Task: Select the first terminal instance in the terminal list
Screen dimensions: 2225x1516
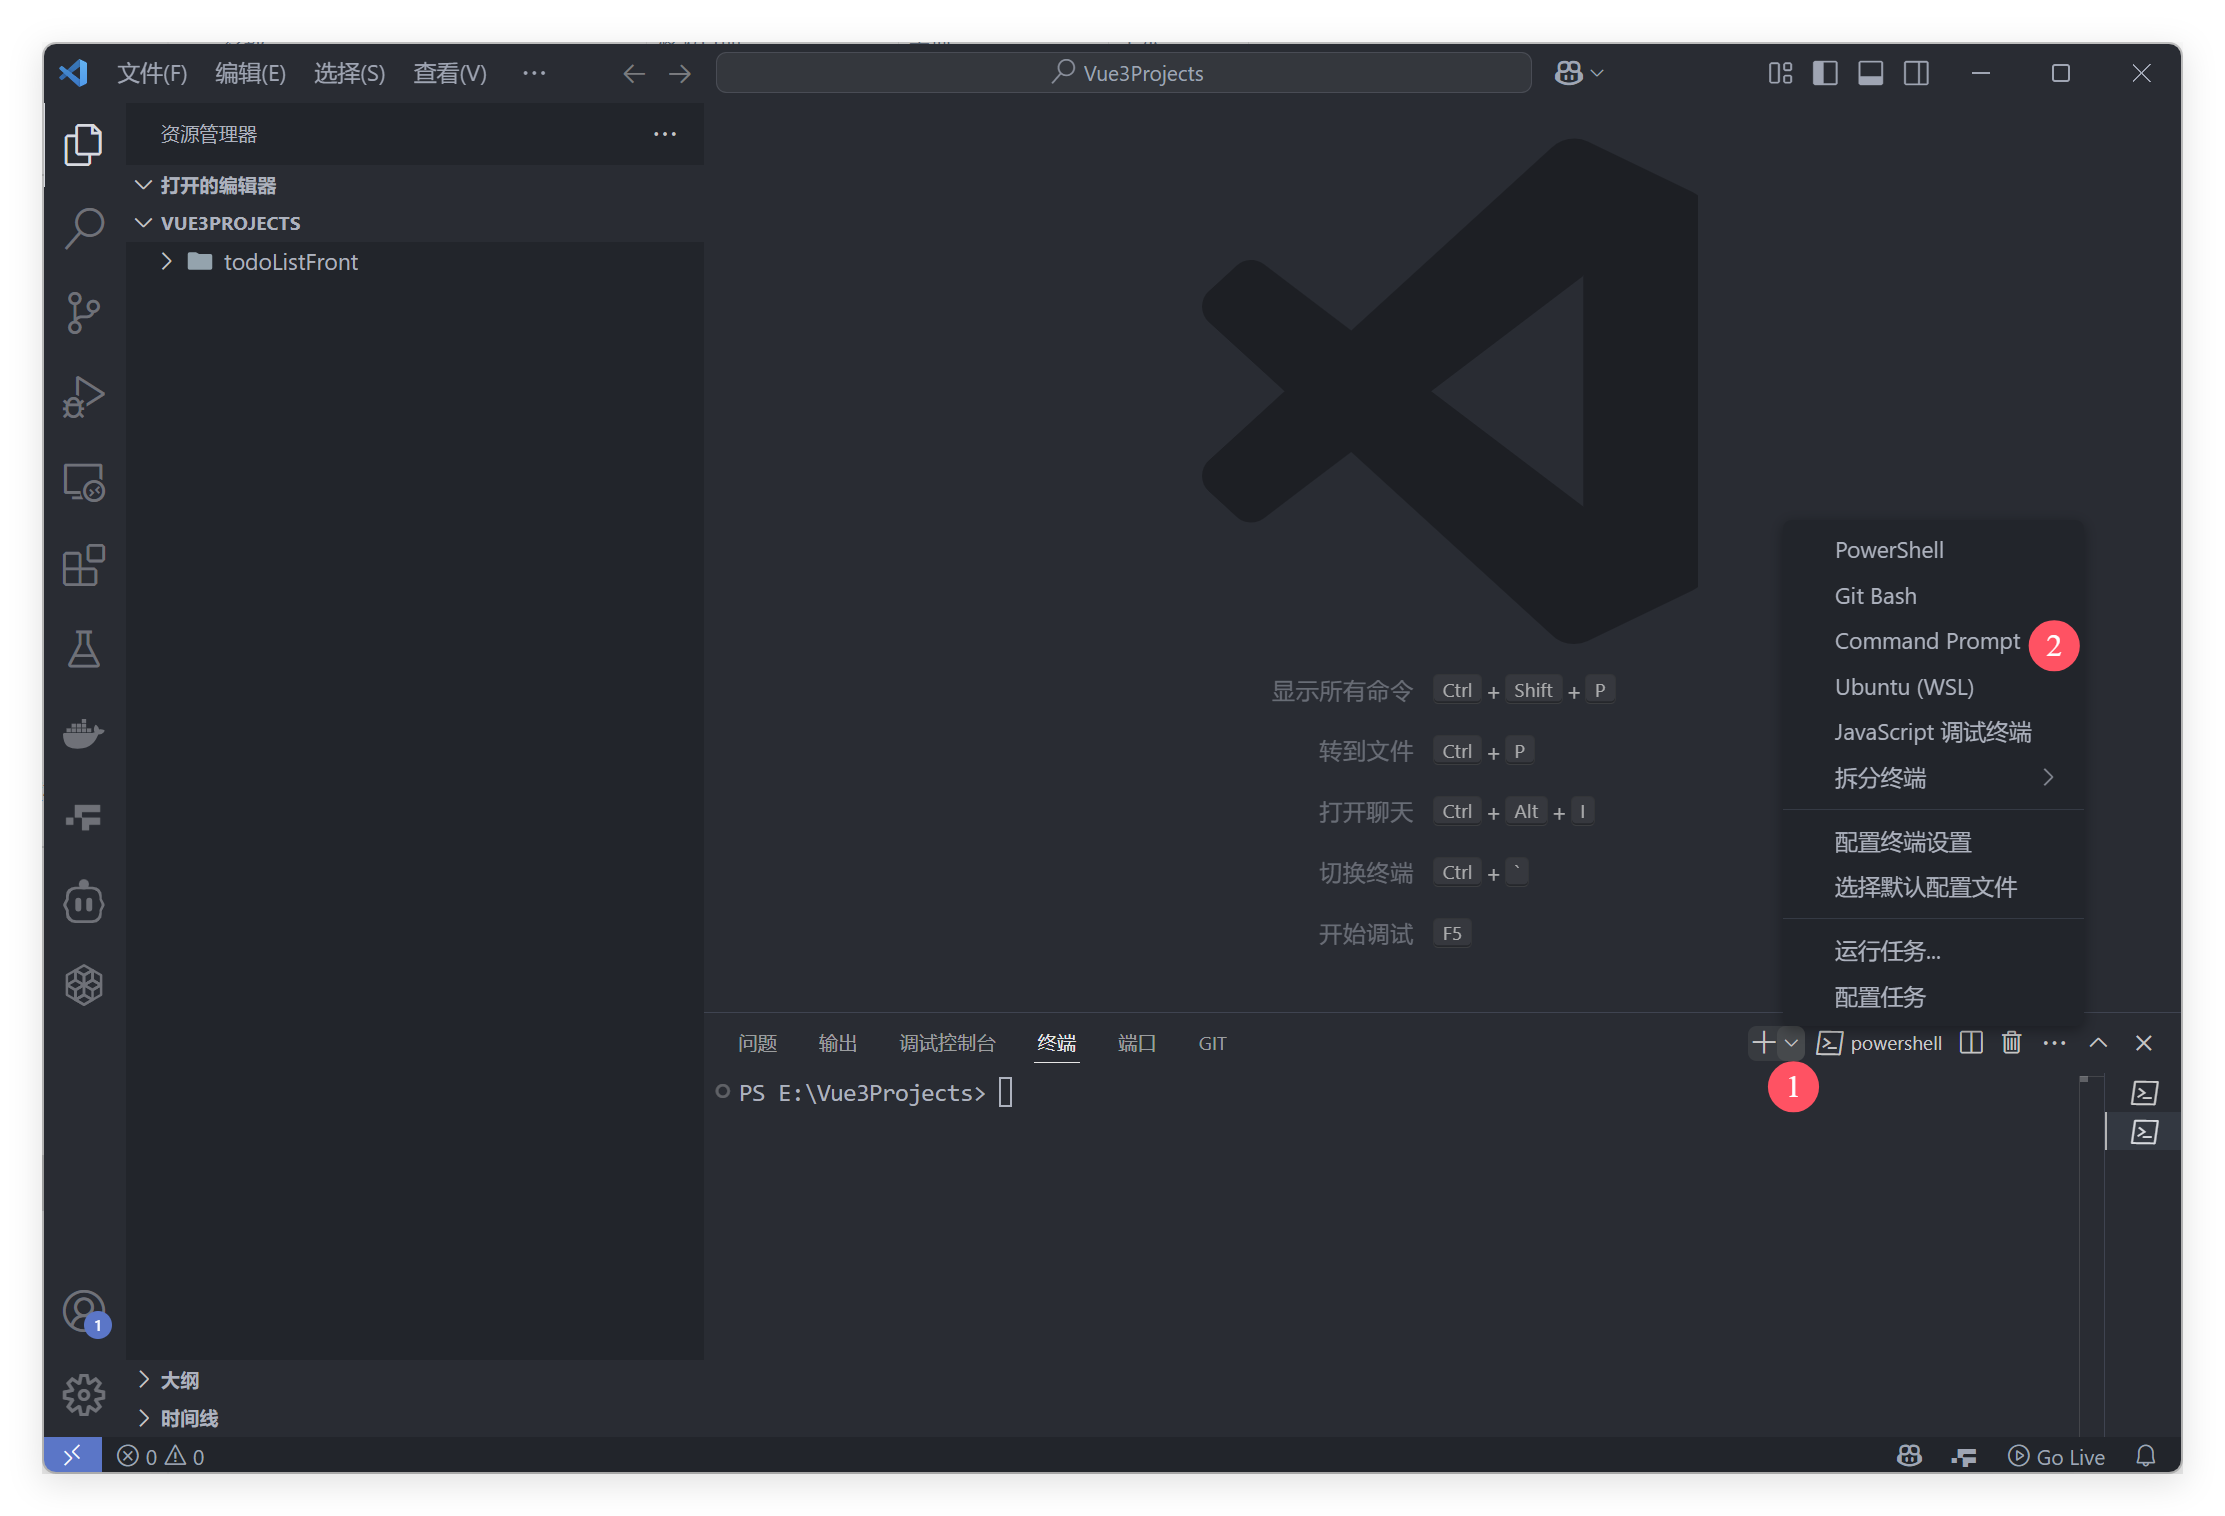Action: pos(2144,1092)
